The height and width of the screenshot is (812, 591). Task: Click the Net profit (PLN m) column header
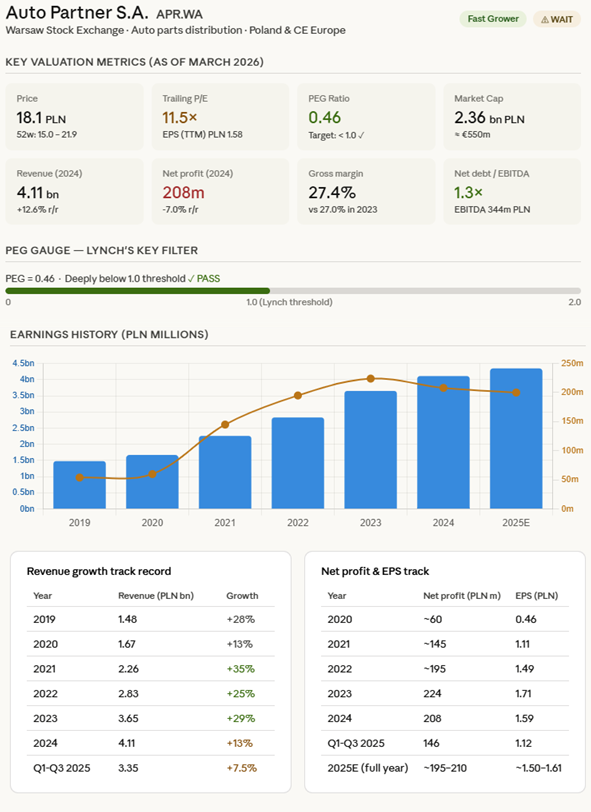click(x=462, y=596)
